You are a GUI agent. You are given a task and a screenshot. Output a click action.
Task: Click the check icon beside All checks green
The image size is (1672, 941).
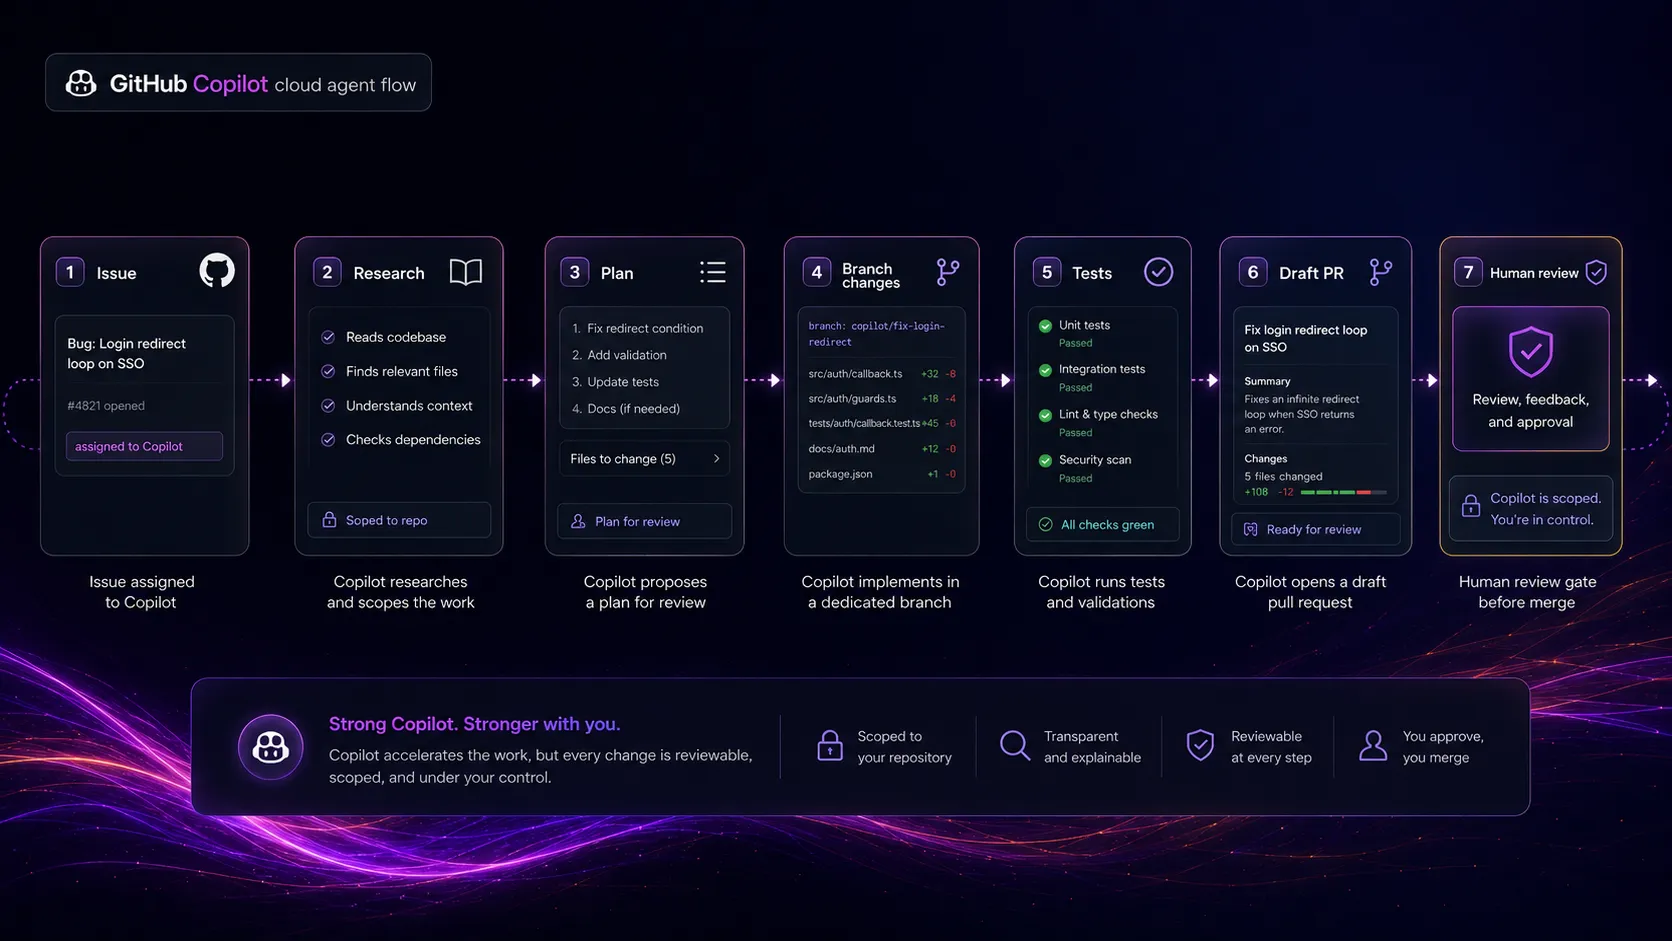pos(1045,524)
